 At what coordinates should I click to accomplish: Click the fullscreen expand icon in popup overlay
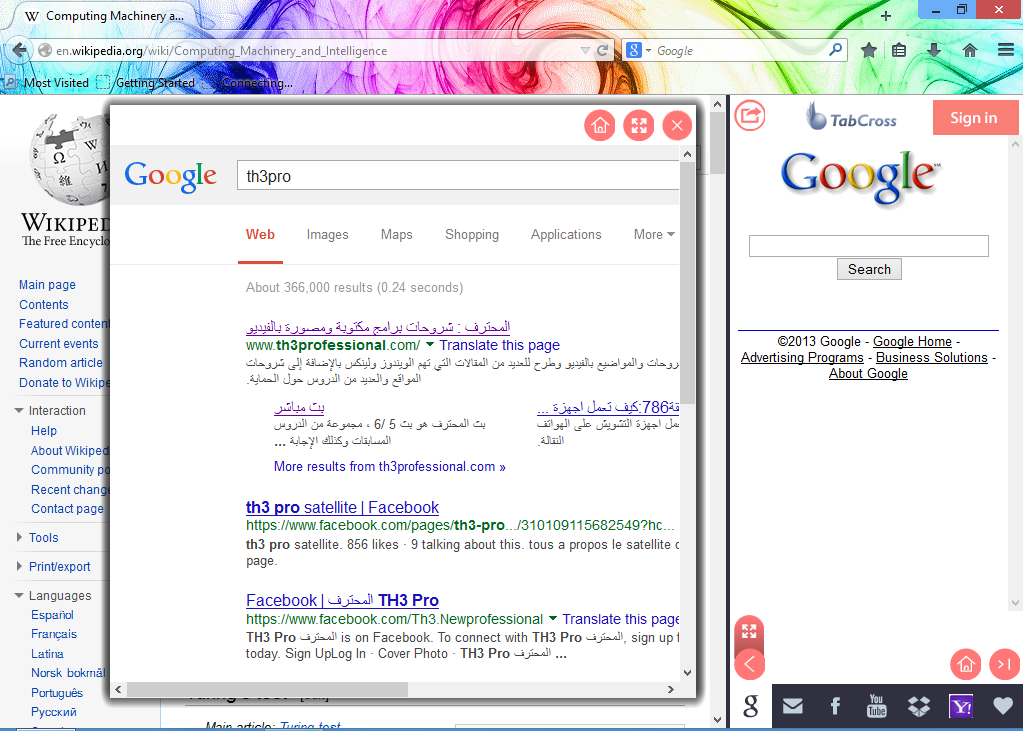pos(639,125)
